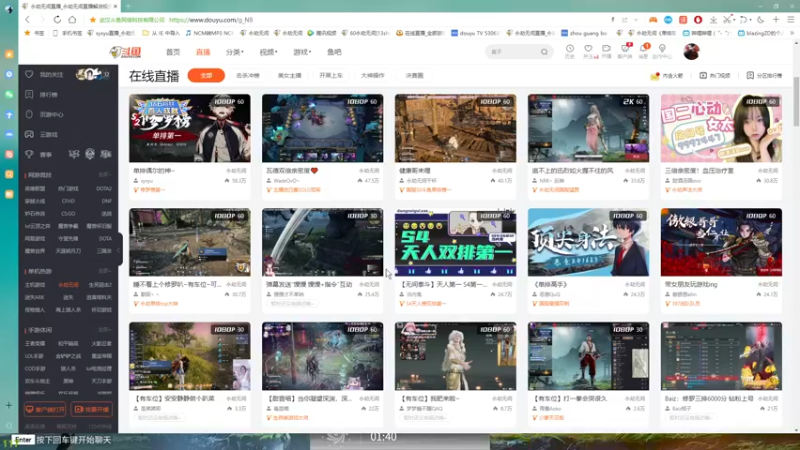Expand 全部 next to 手游休闲 section

point(105,330)
